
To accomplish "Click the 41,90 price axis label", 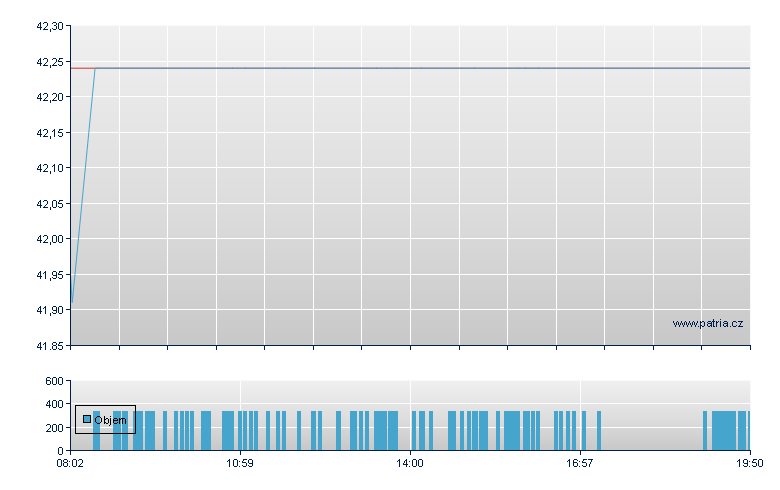I will (x=50, y=310).
